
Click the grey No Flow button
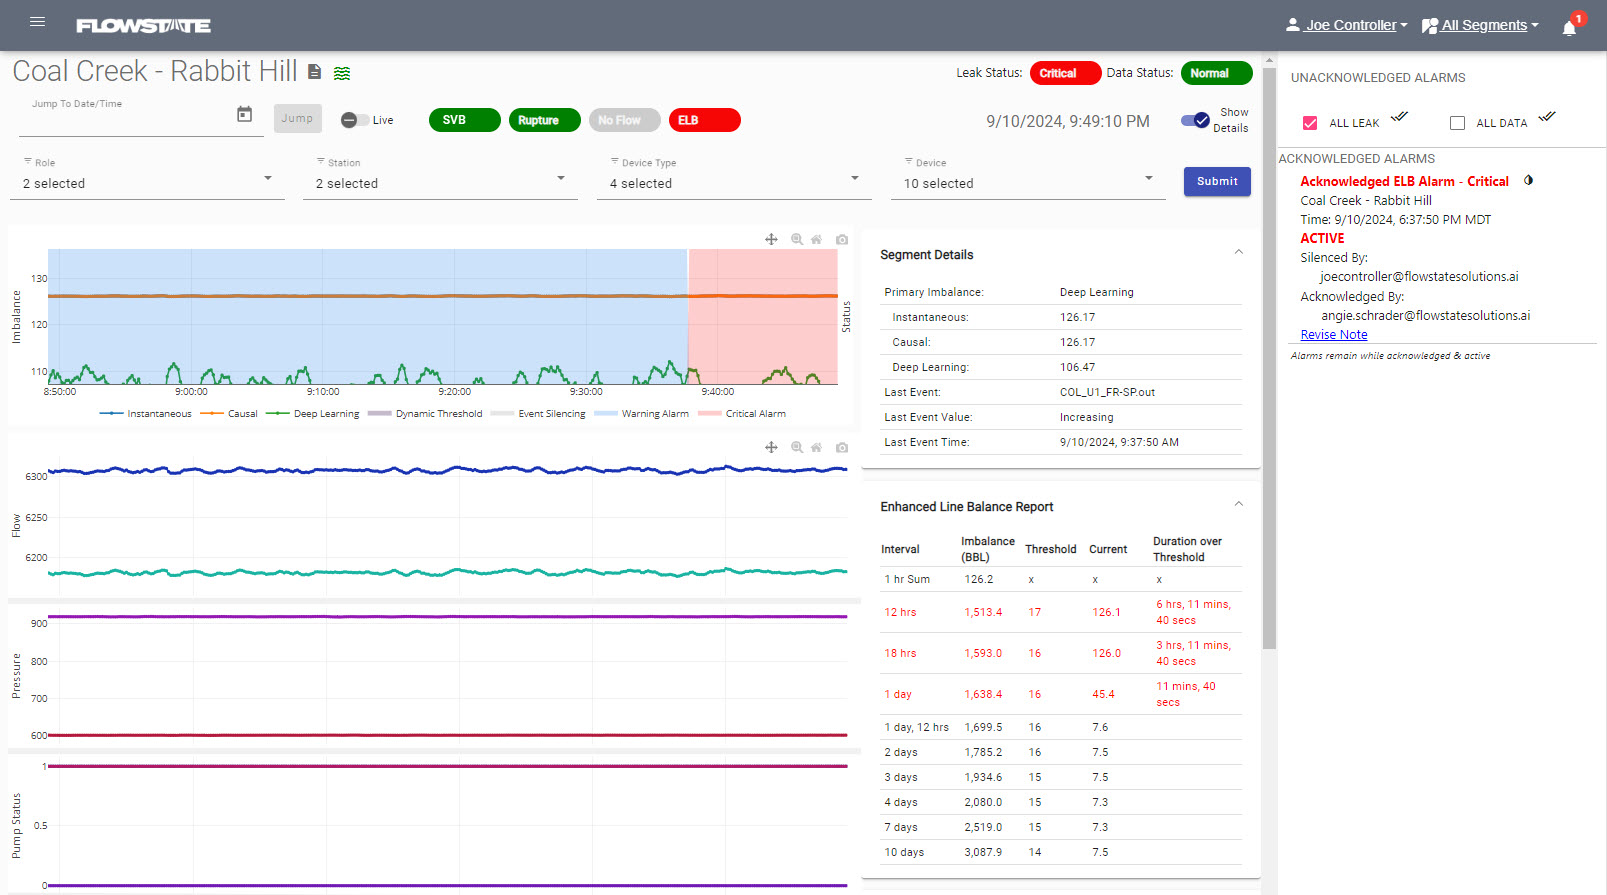pyautogui.click(x=624, y=120)
